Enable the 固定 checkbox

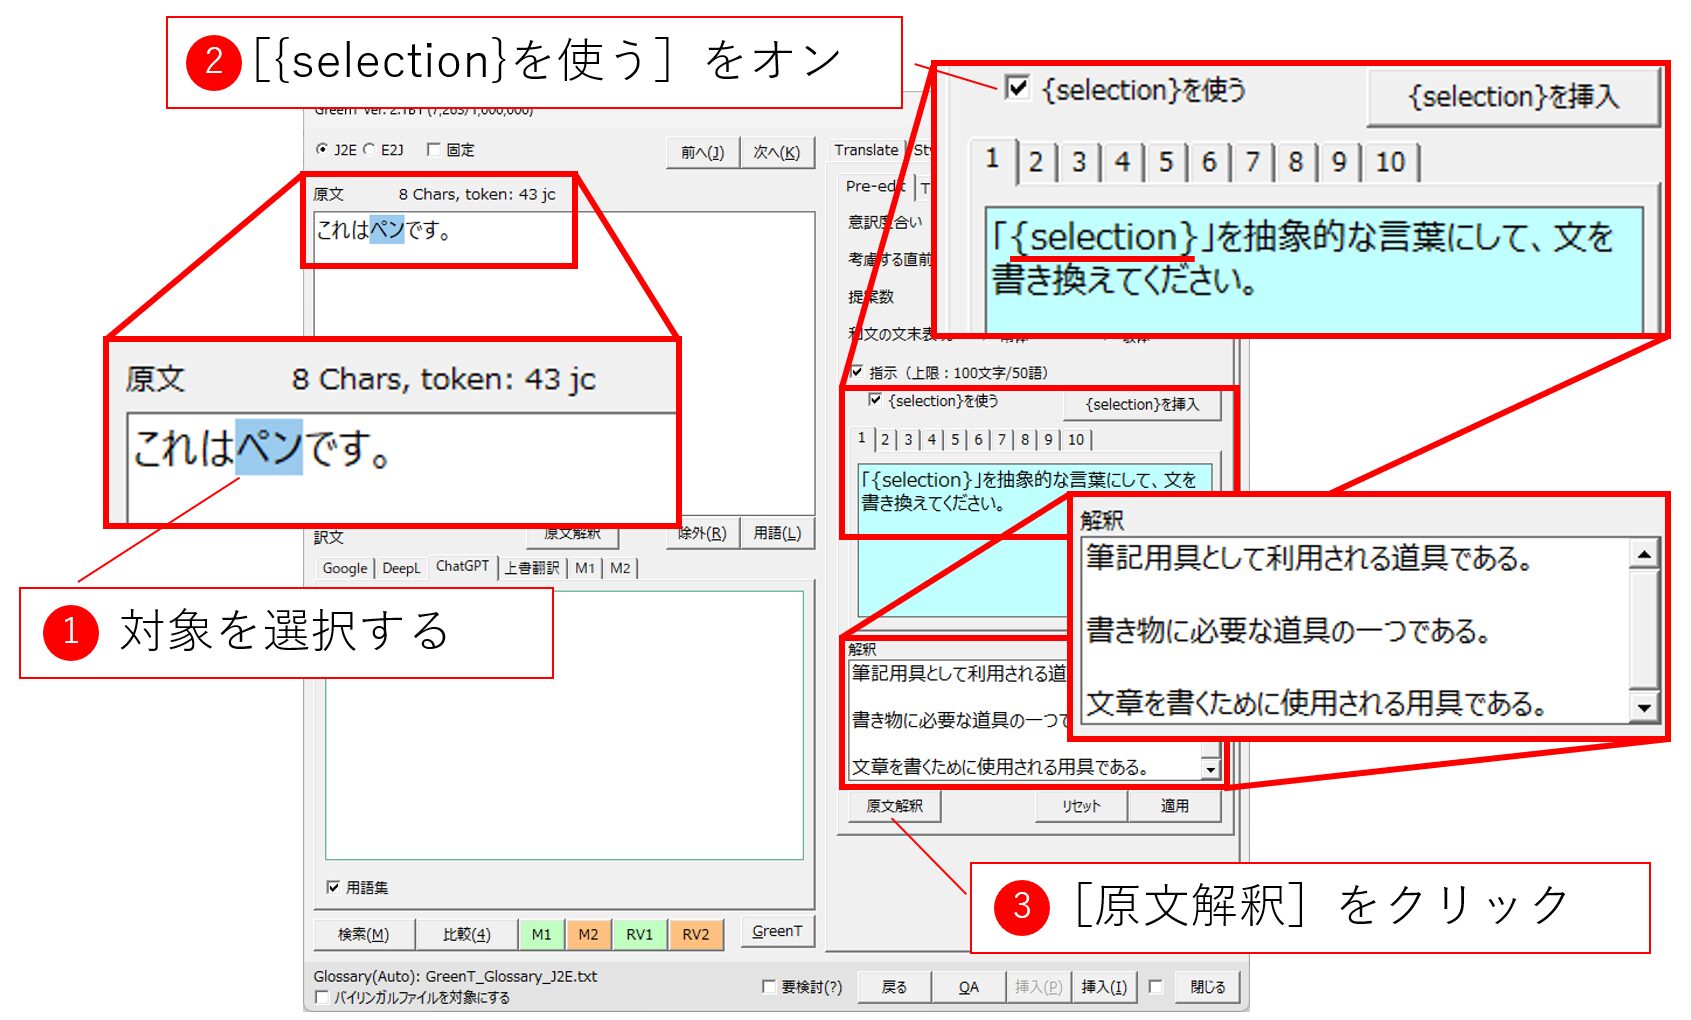coord(434,149)
